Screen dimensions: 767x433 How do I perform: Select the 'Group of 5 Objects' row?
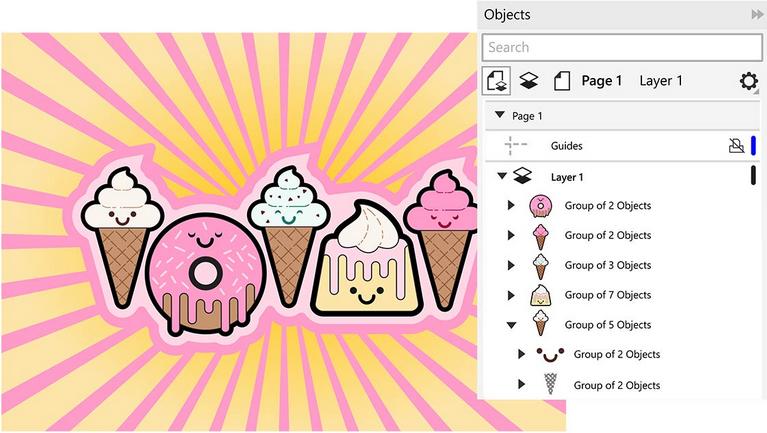(608, 325)
